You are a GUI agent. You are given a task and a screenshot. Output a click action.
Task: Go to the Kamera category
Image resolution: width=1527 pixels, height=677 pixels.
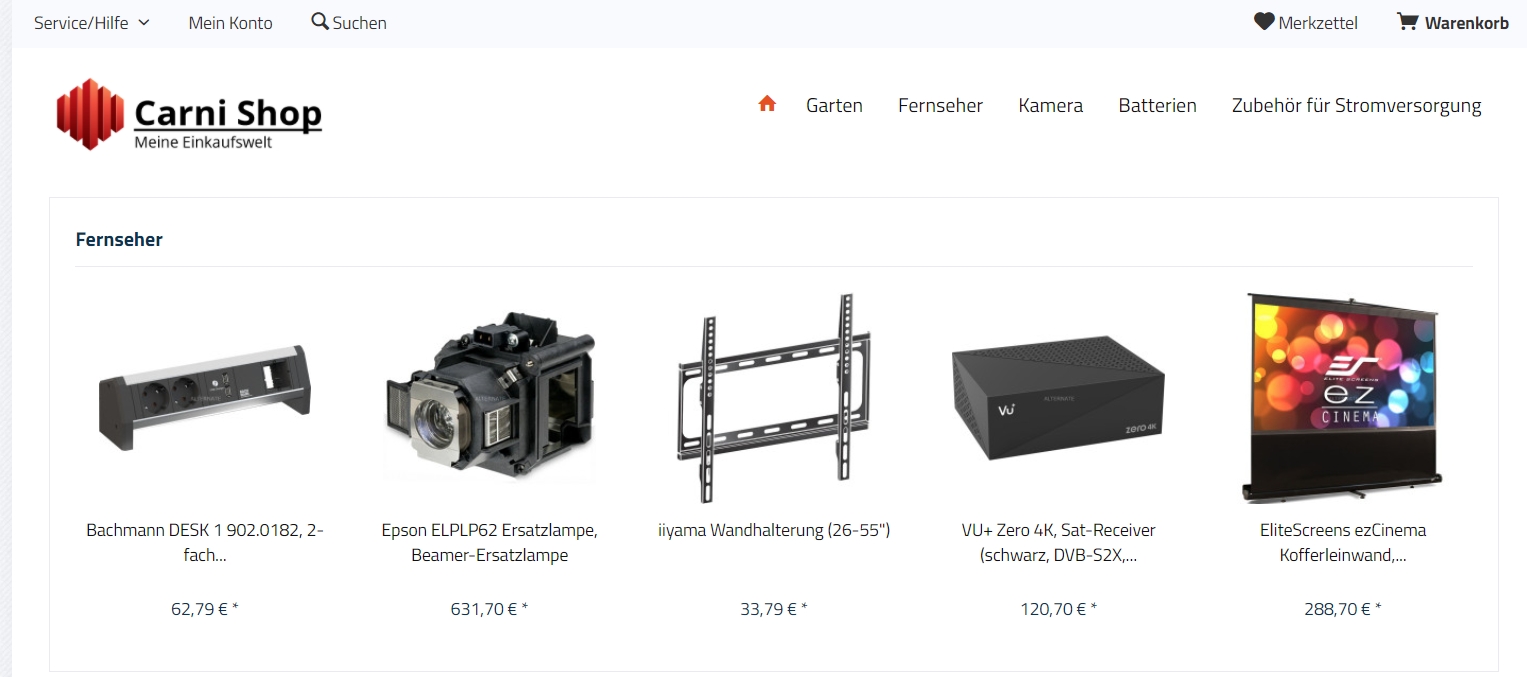pyautogui.click(x=1050, y=105)
